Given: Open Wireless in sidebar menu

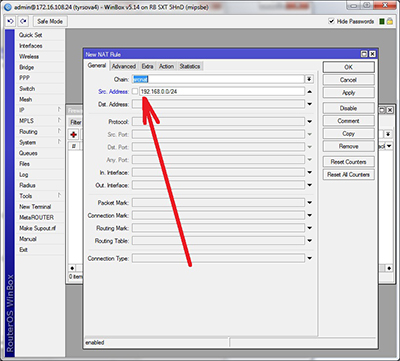Looking at the screenshot, I should coord(40,56).
